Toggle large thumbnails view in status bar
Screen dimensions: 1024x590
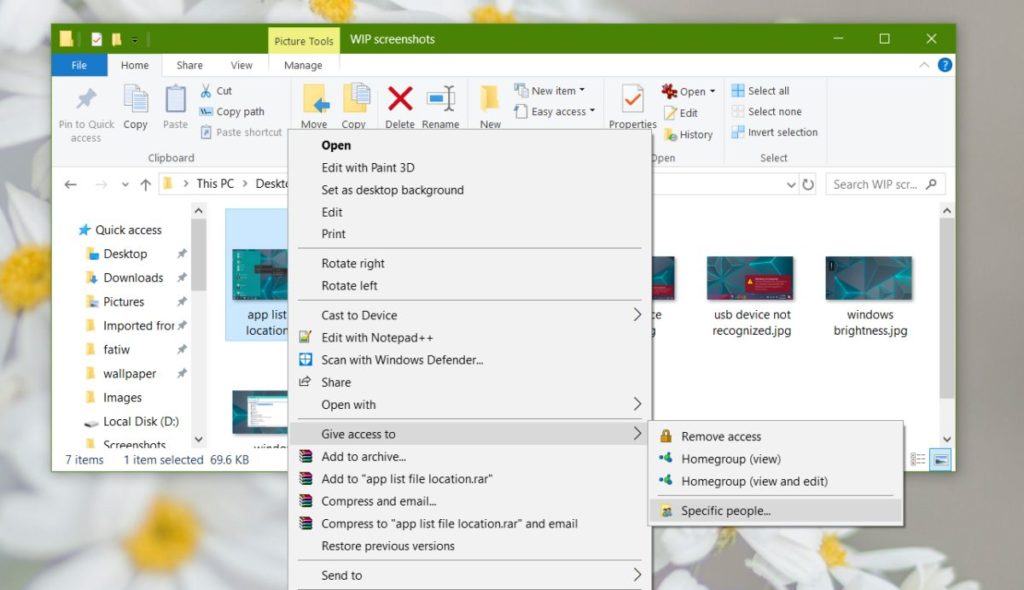click(x=938, y=459)
